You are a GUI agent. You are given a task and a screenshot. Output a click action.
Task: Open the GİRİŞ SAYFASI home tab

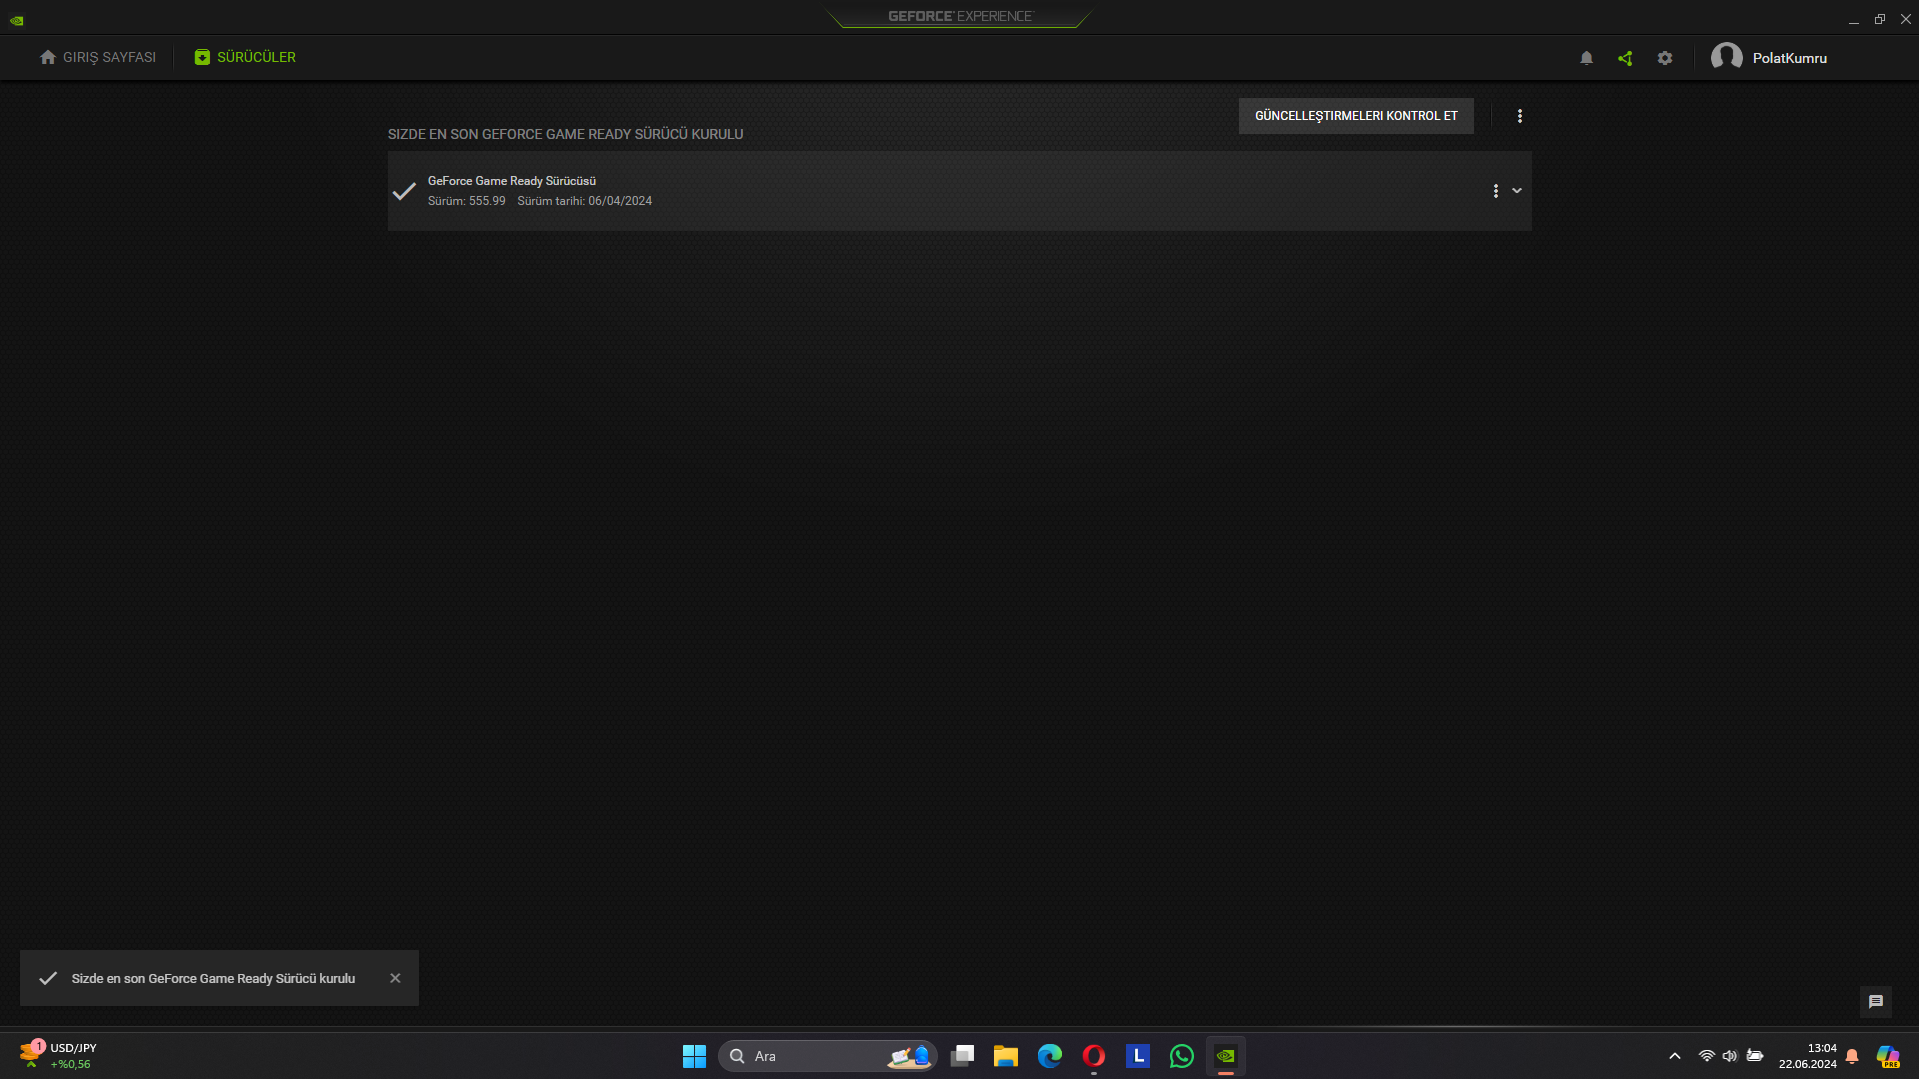click(98, 58)
